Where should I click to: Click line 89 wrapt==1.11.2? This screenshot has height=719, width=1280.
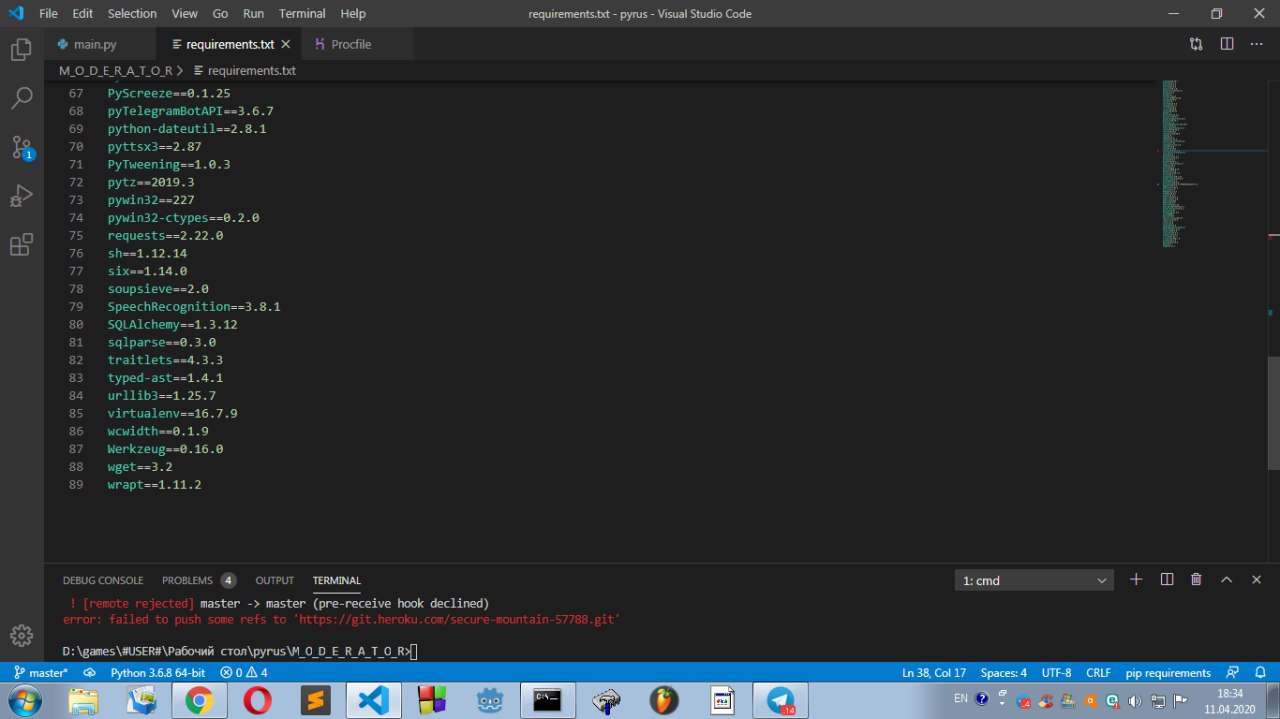coord(154,484)
